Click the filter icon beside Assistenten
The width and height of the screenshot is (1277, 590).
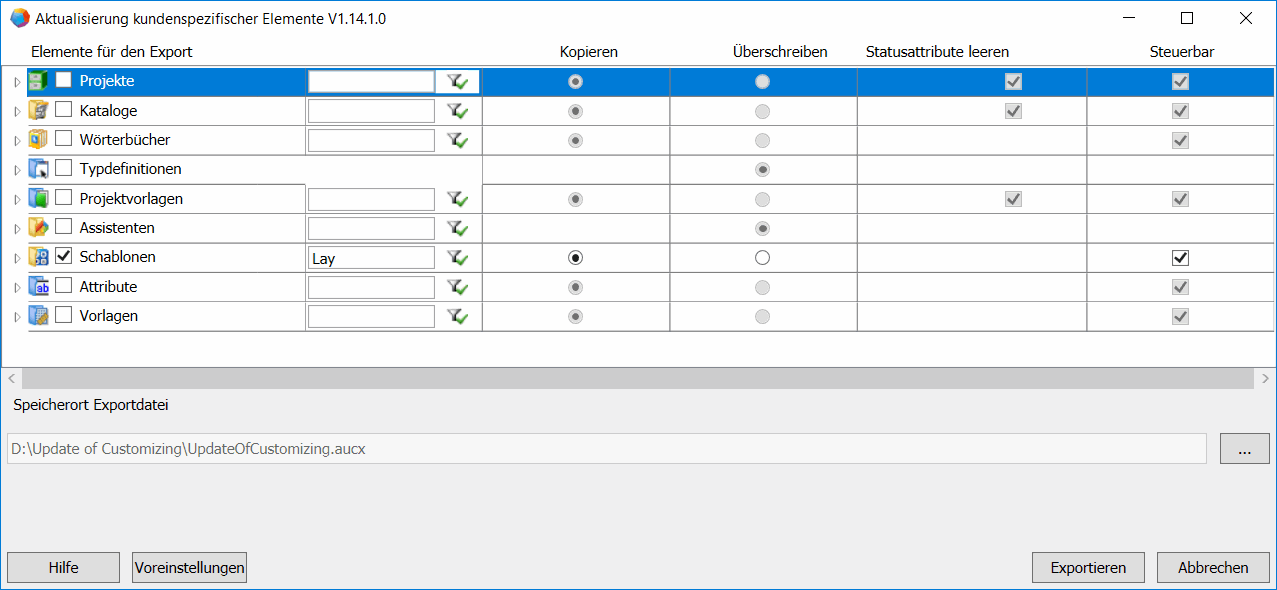458,228
